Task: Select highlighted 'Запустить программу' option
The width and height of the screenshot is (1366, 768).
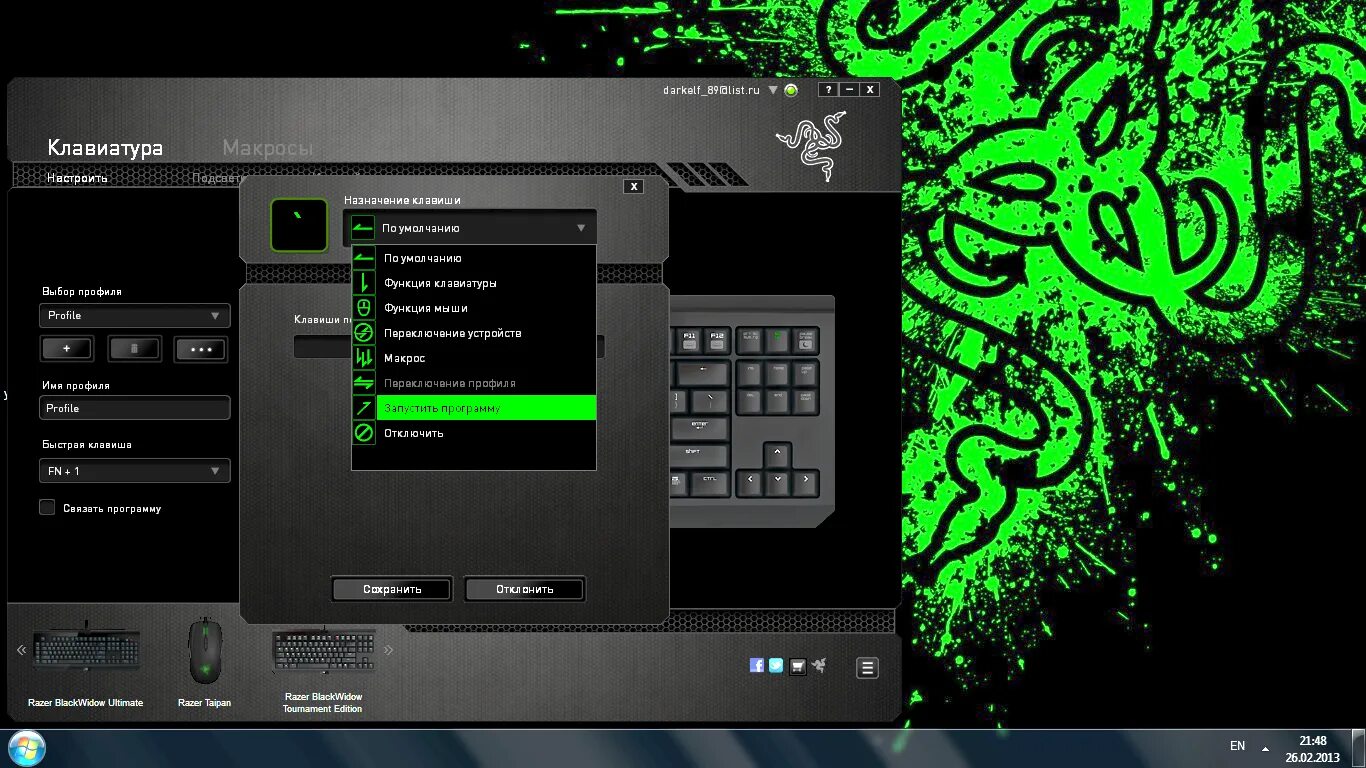Action: (473, 408)
